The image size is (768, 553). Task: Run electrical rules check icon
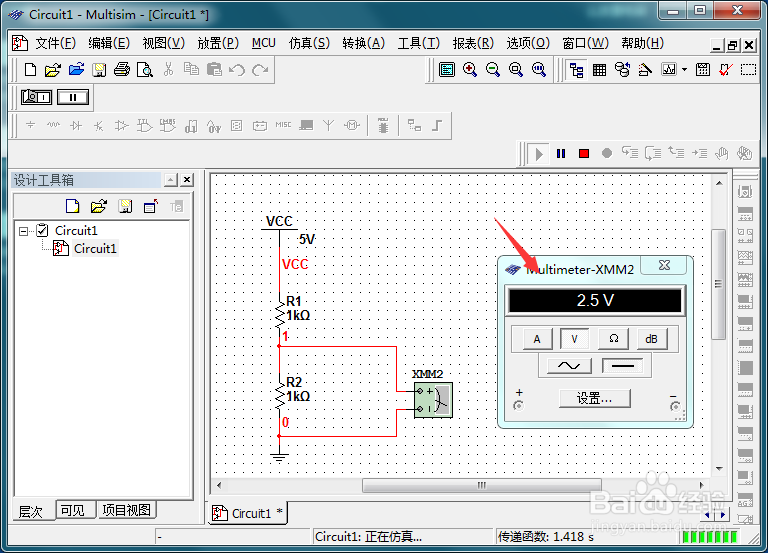725,70
